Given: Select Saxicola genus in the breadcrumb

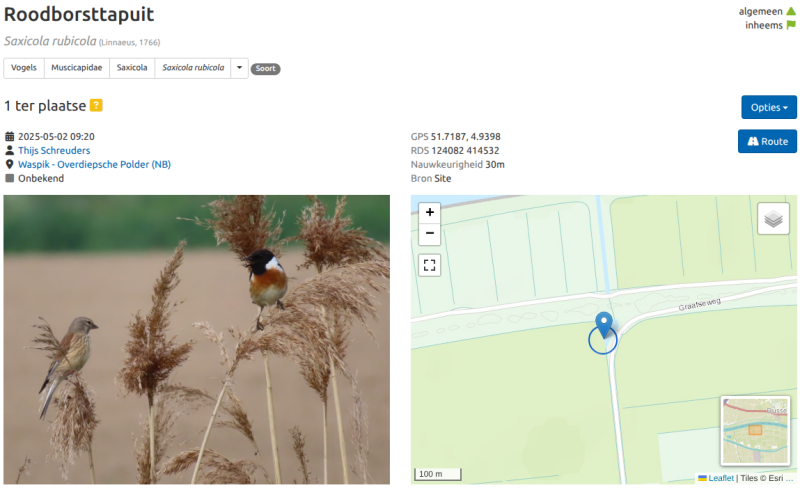Looking at the screenshot, I should tap(132, 67).
